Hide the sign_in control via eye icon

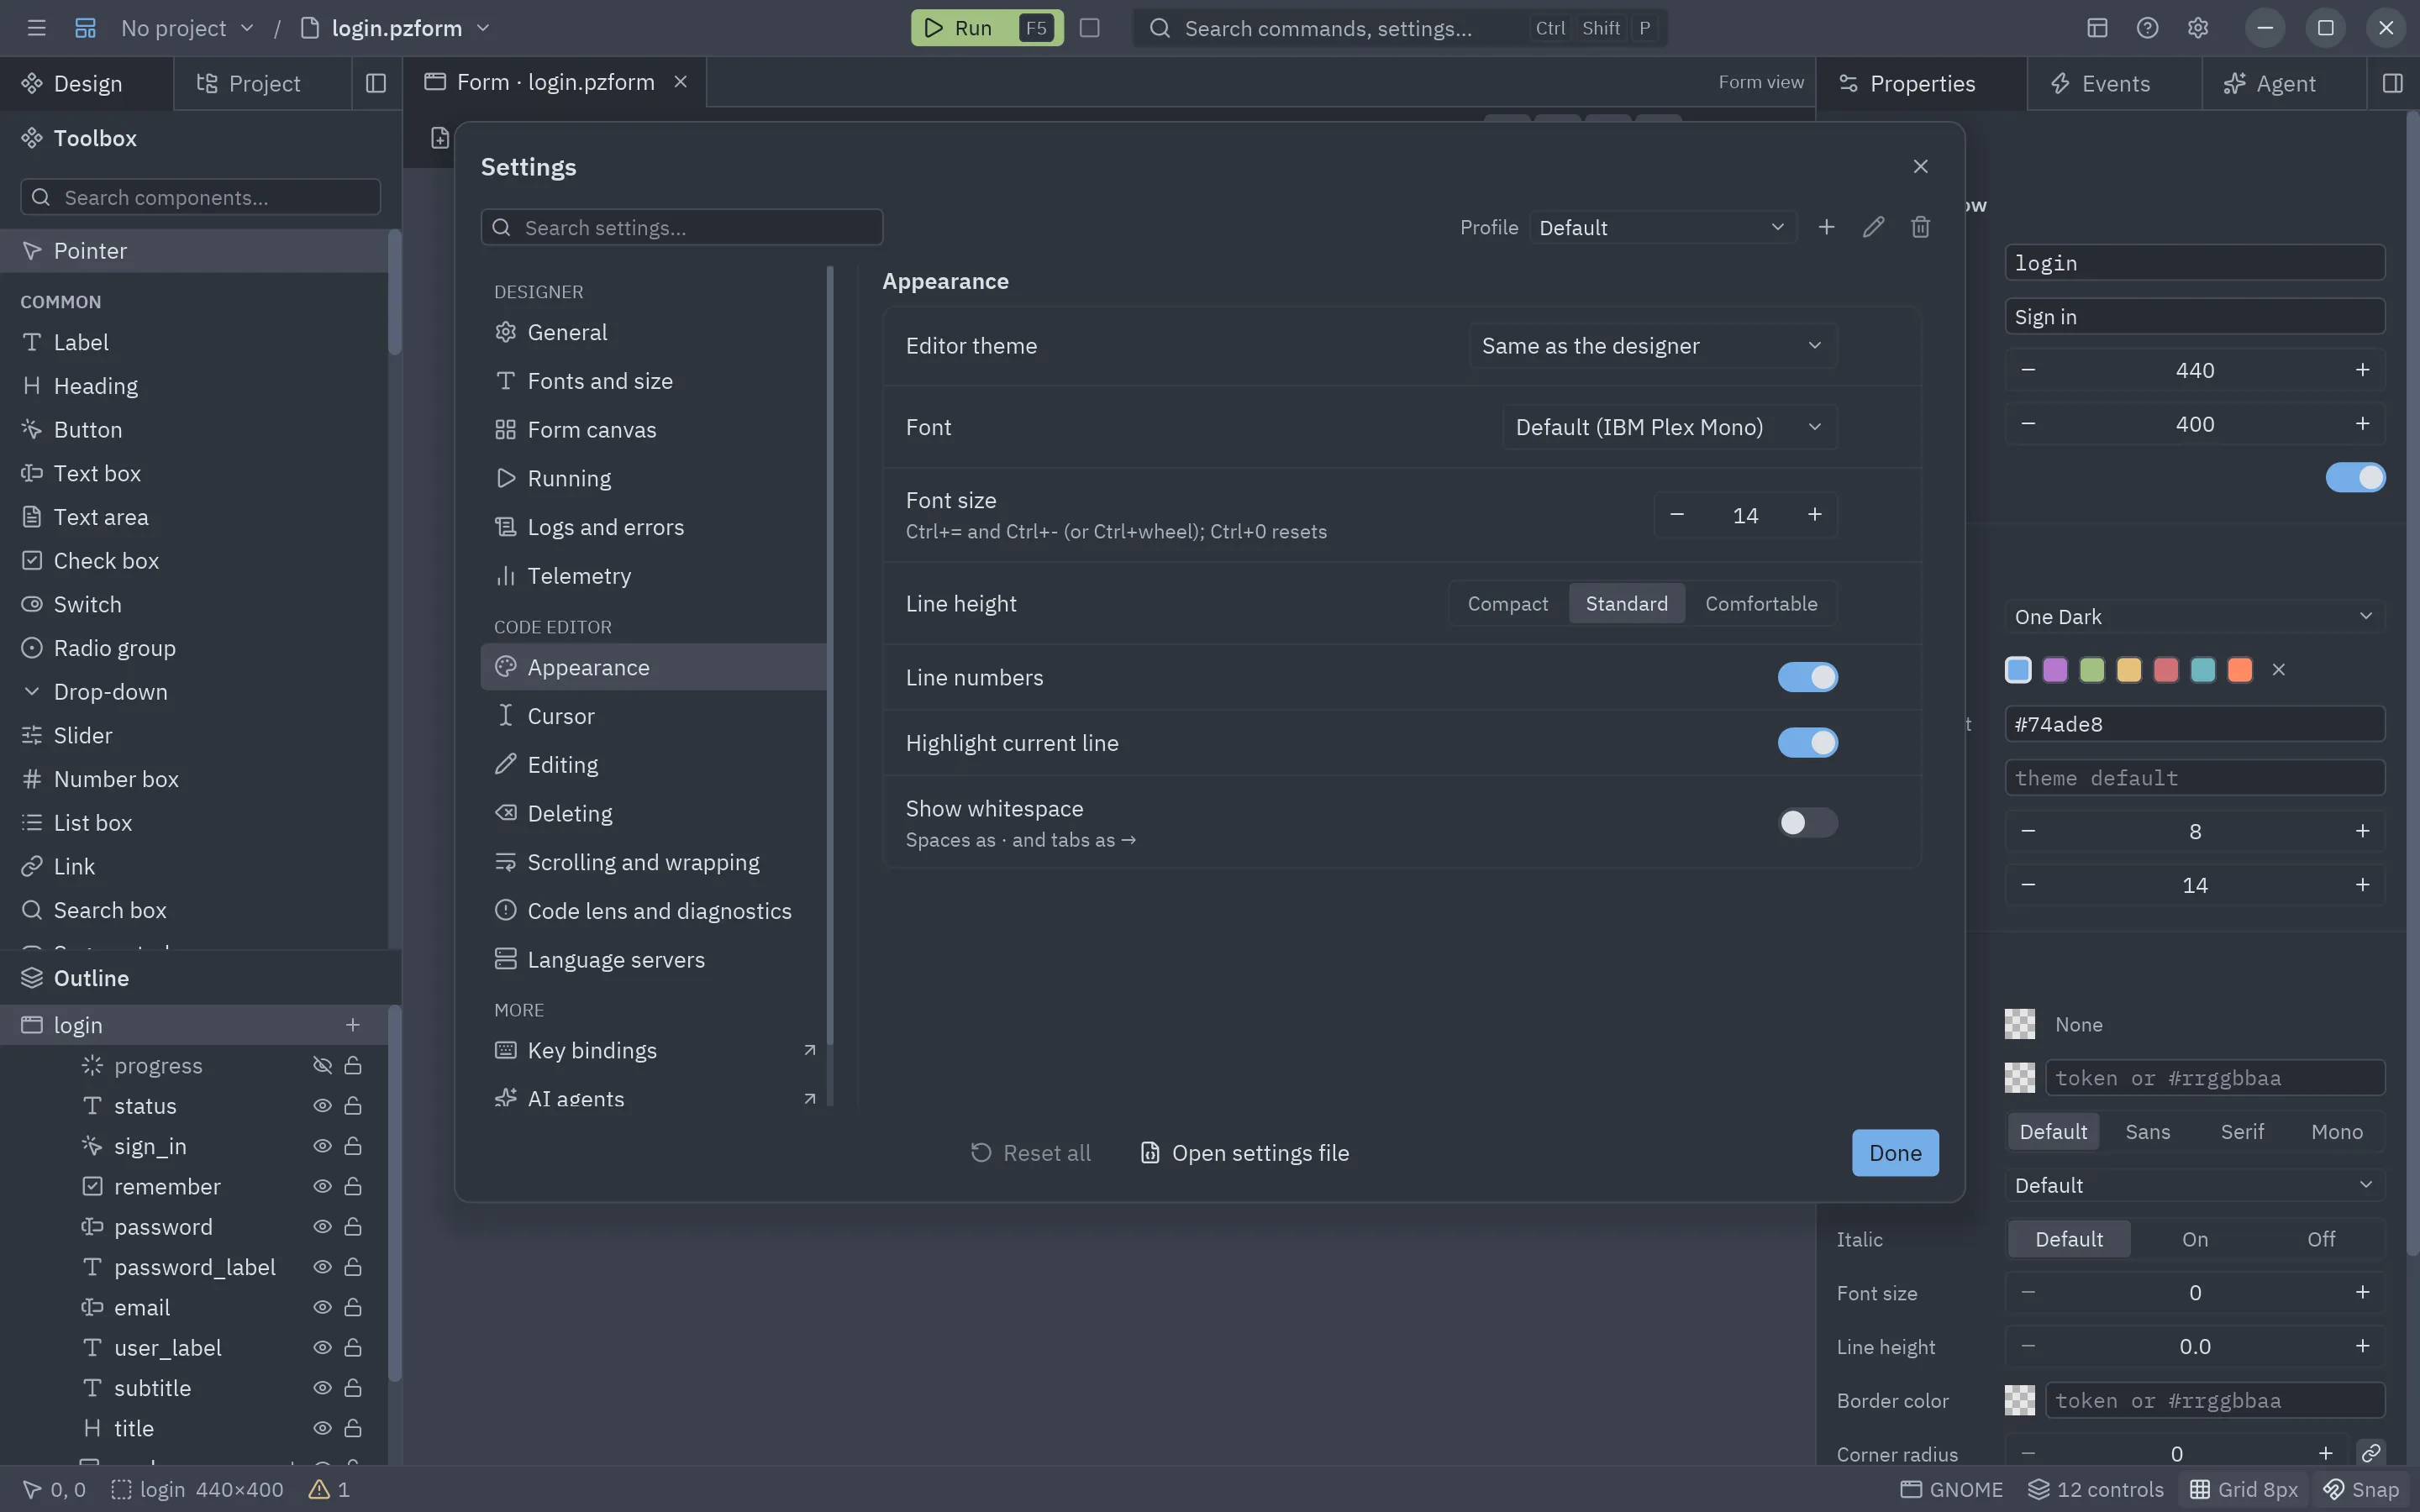(x=322, y=1146)
